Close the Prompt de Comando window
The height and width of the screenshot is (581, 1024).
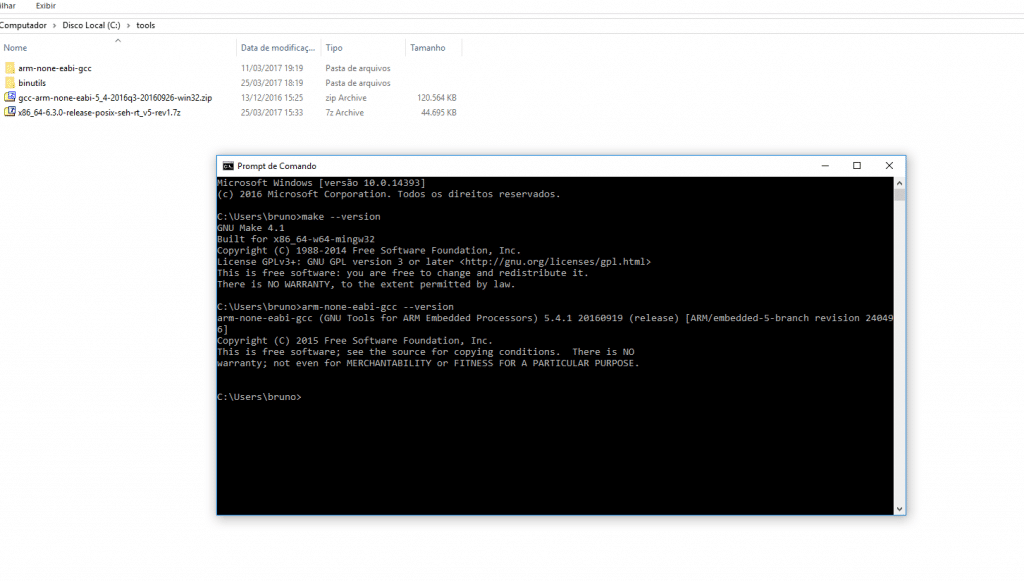pos(889,166)
